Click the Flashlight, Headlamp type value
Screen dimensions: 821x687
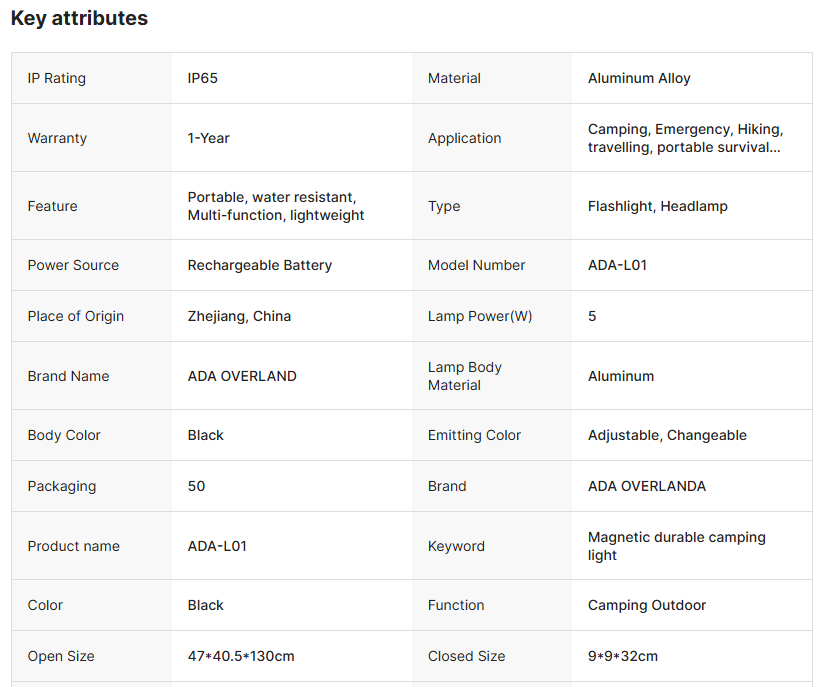pyautogui.click(x=657, y=206)
